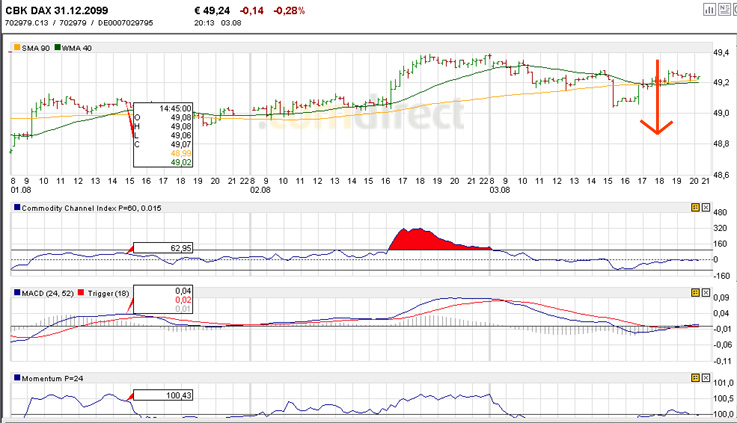
Task: Click the 0,09 MACD axis label
Action: pyautogui.click(x=721, y=298)
